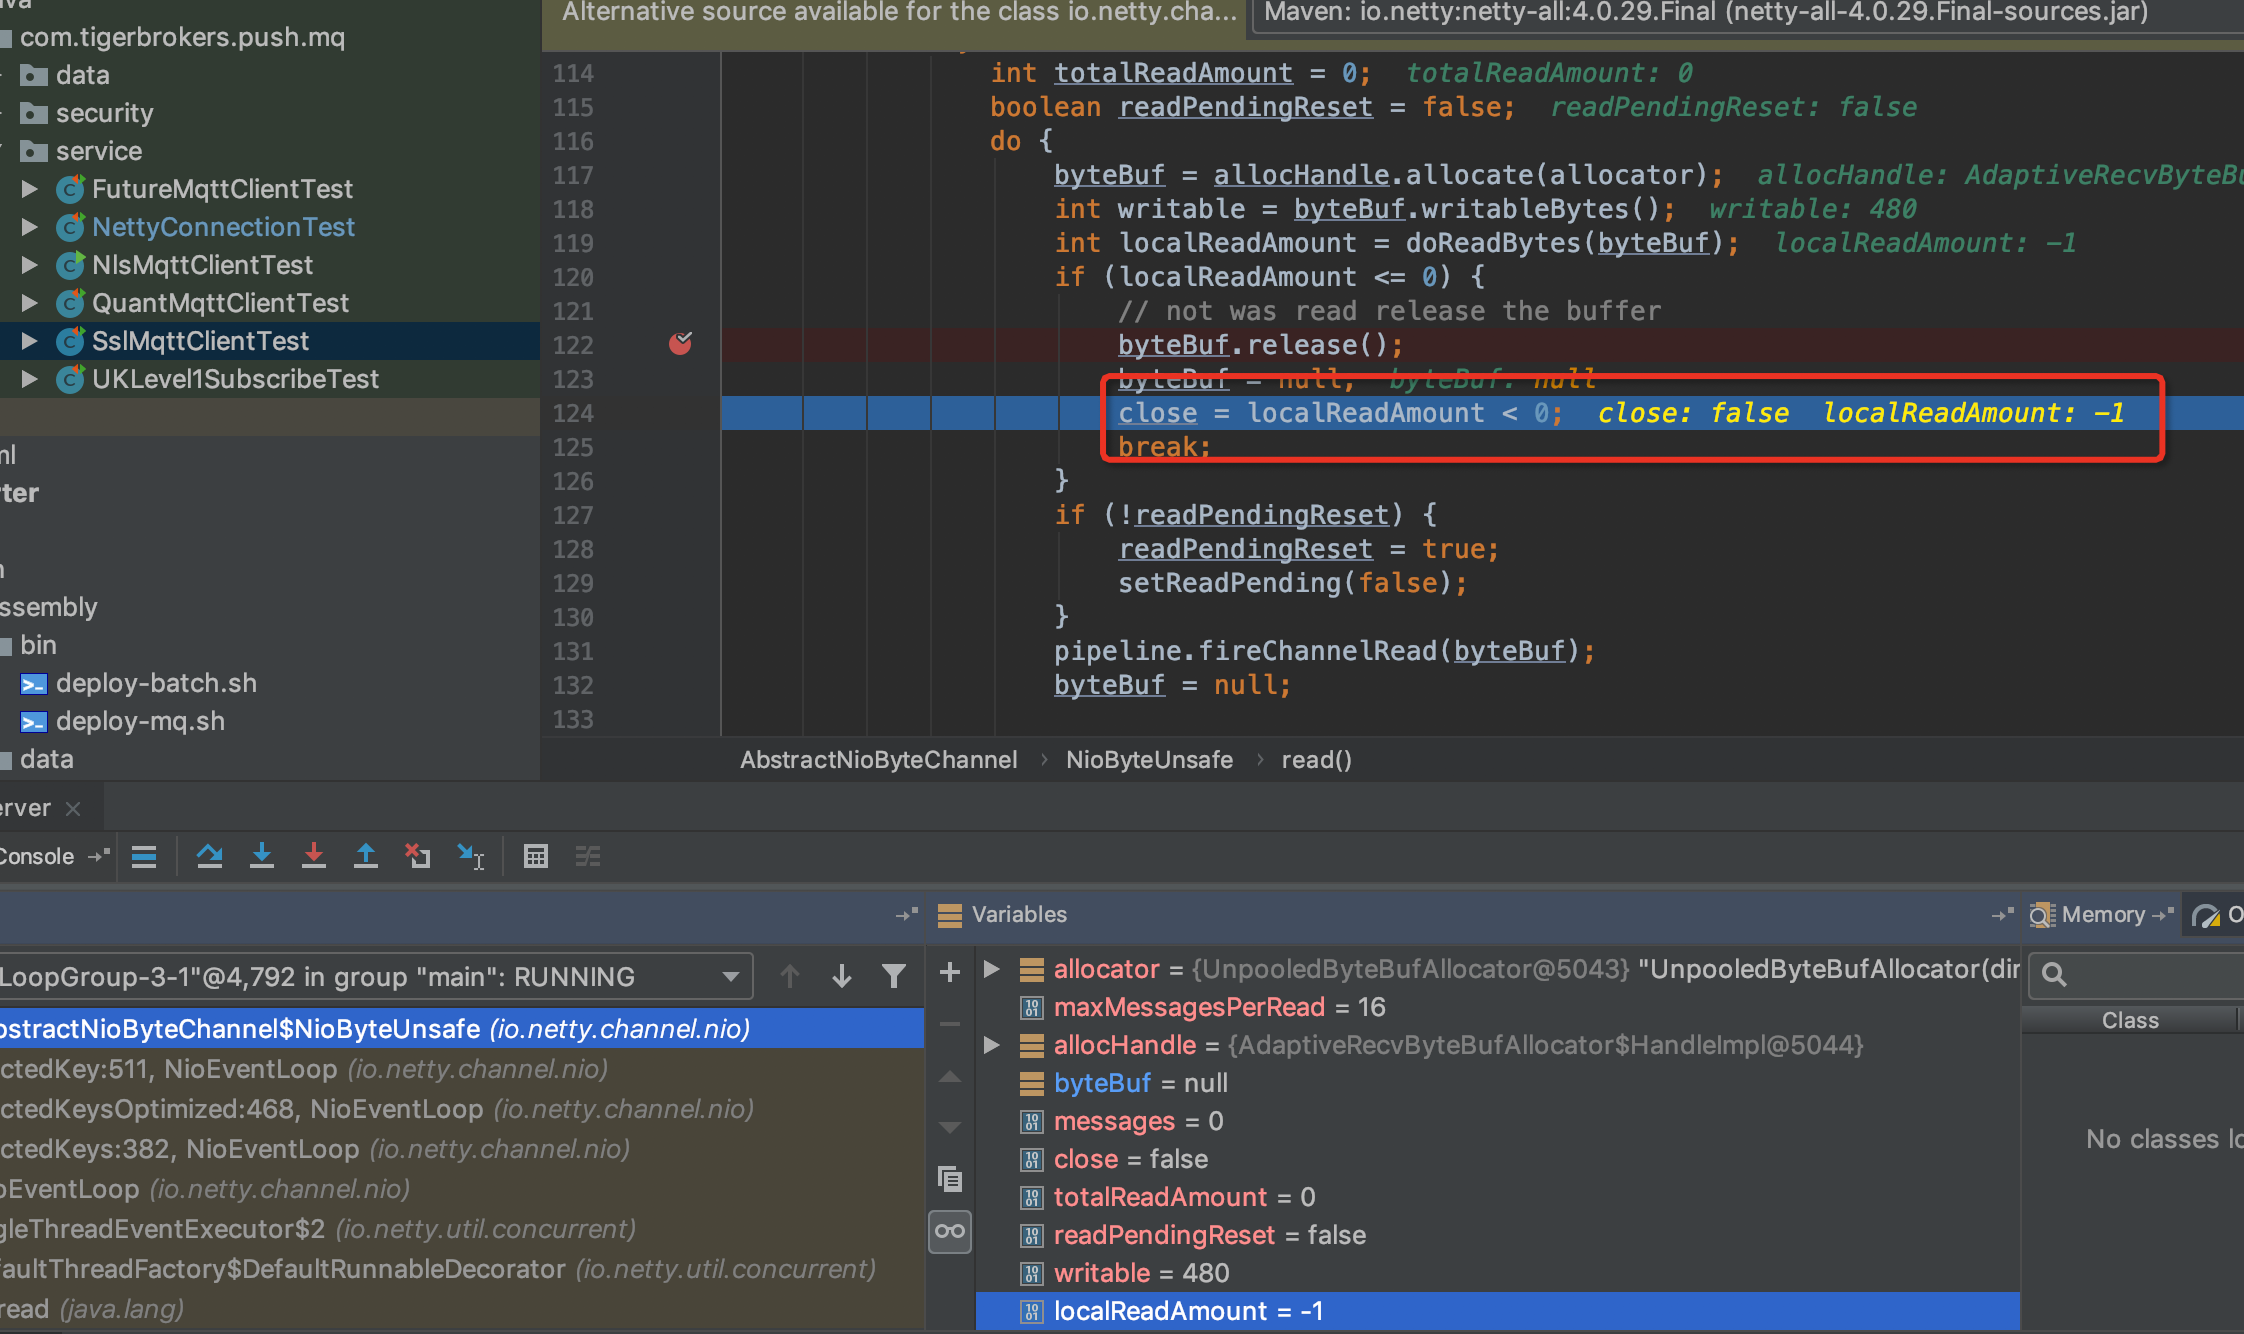The width and height of the screenshot is (2244, 1334).
Task: Expand the SslMqttClientTest tree node
Action: coord(29,341)
